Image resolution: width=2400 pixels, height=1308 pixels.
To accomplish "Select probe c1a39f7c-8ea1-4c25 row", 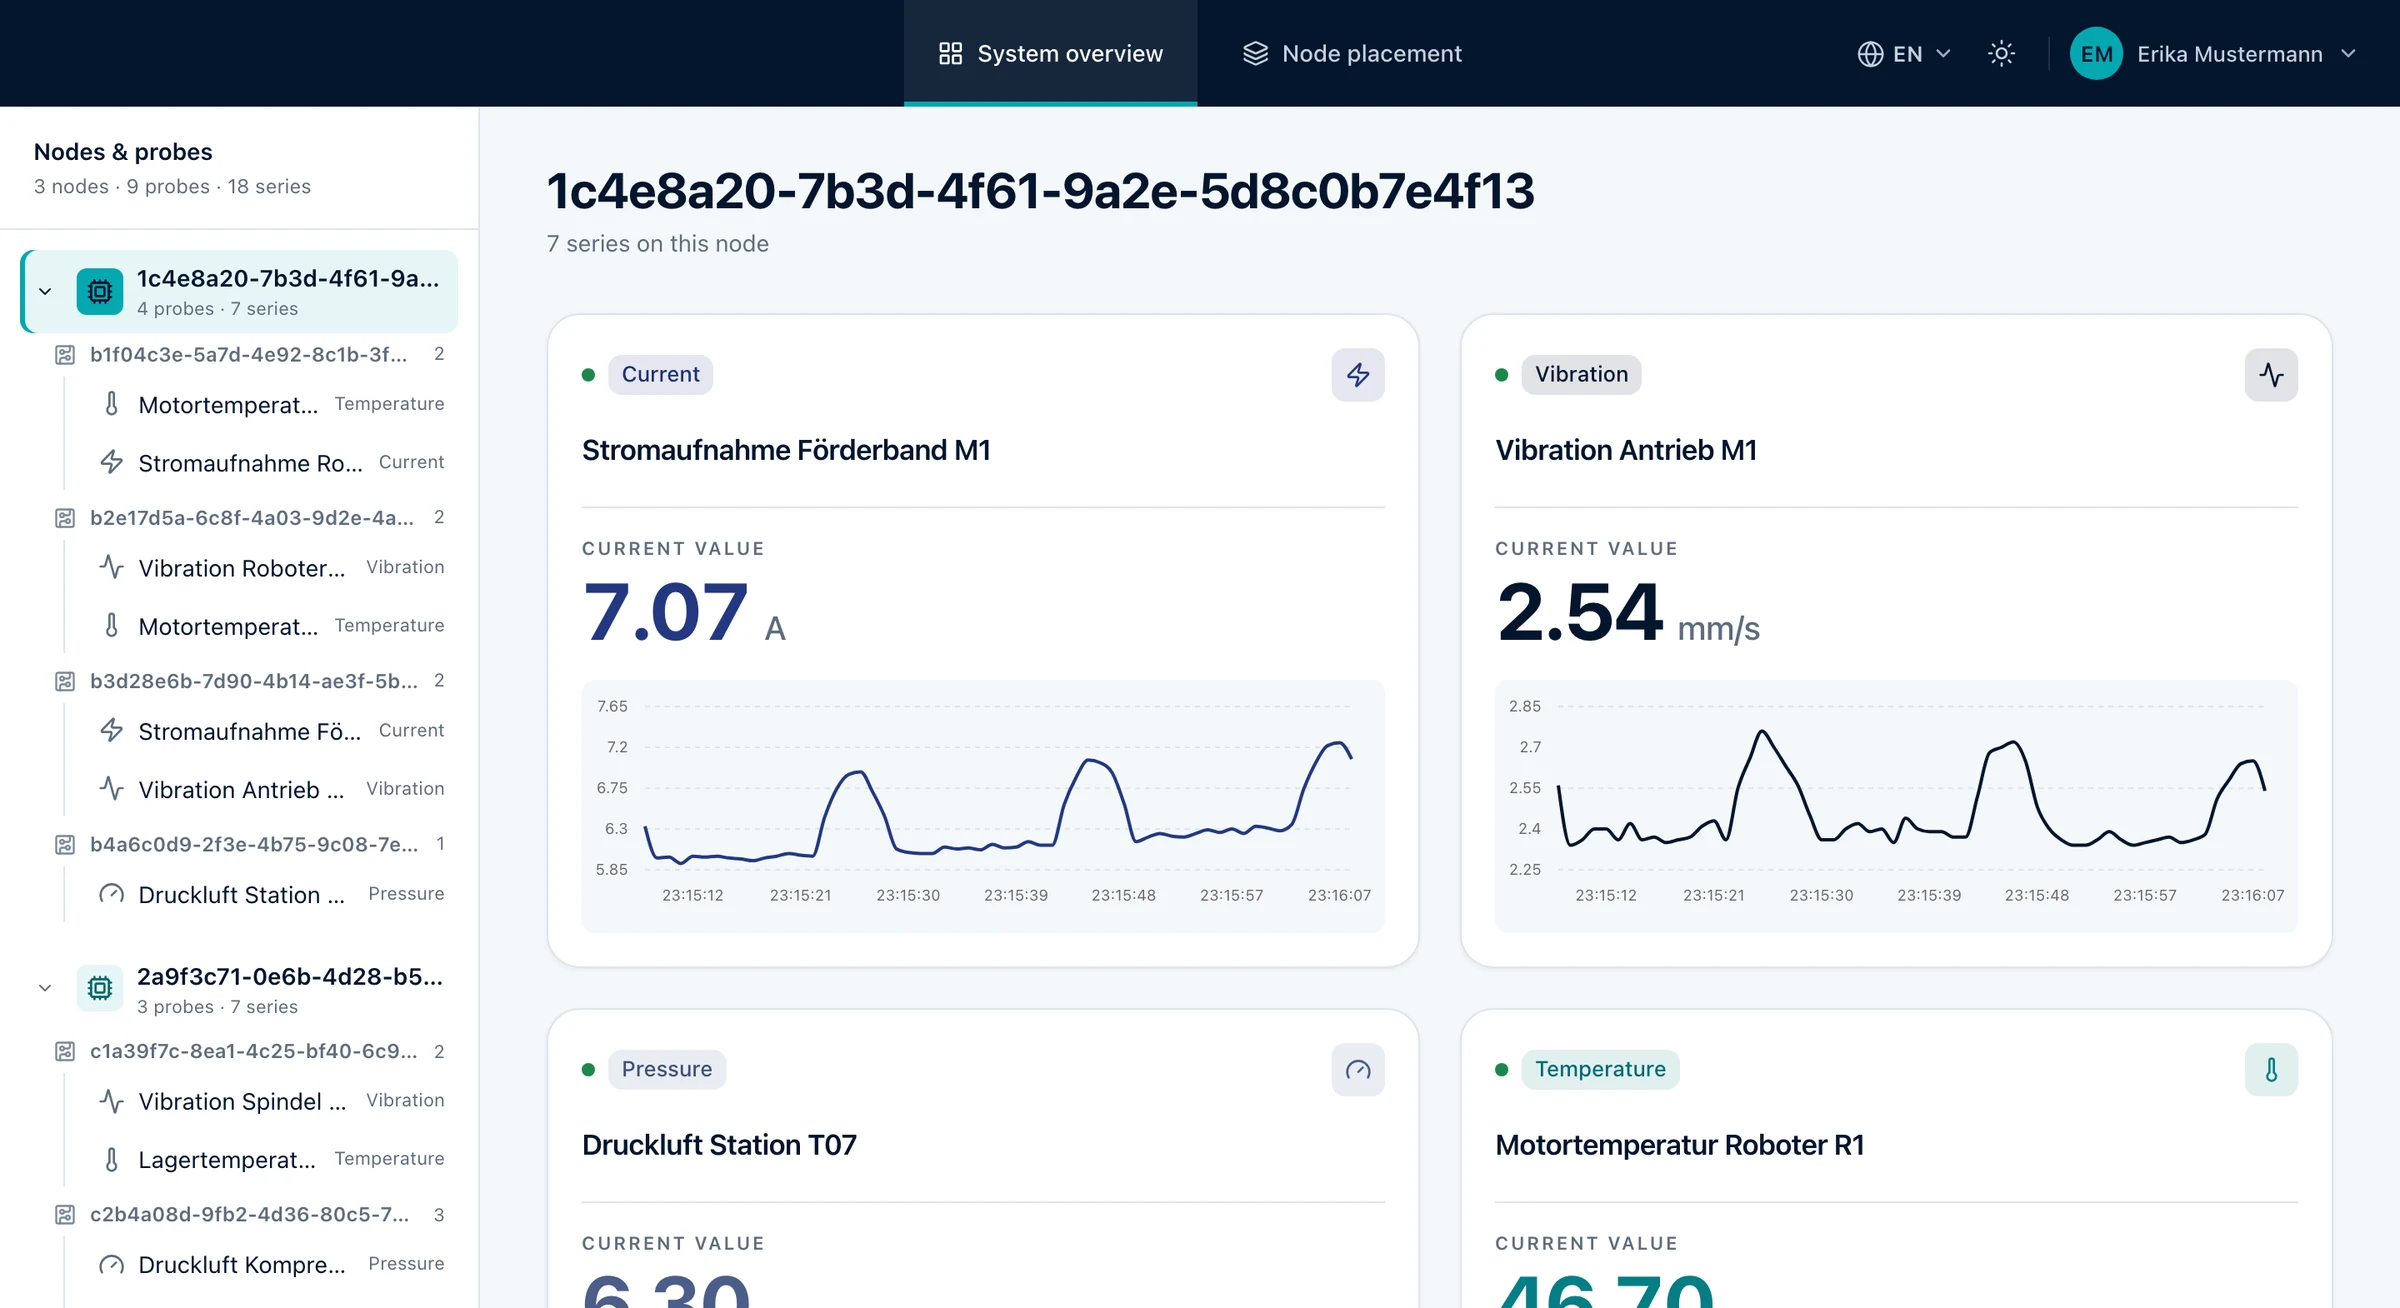I will click(x=249, y=1052).
